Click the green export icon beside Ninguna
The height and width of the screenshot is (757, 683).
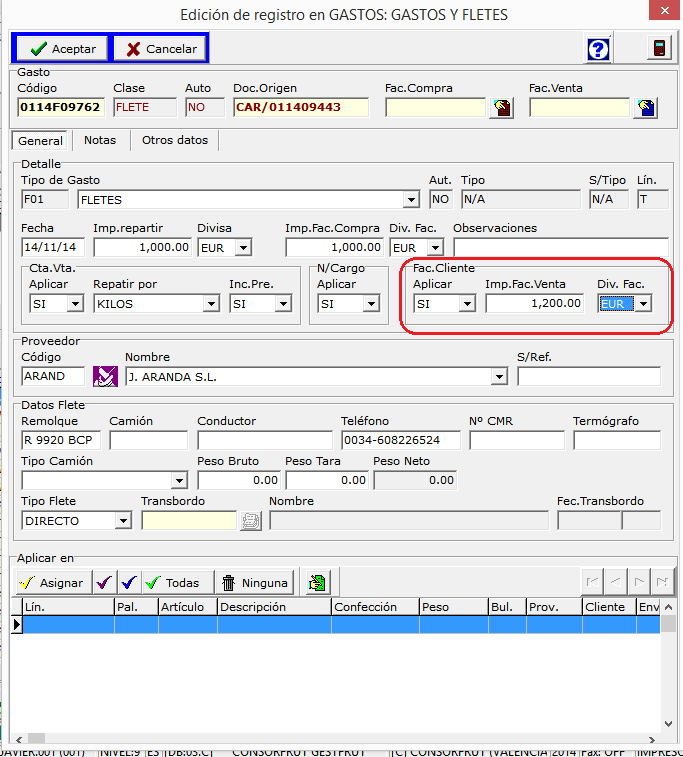click(x=317, y=583)
